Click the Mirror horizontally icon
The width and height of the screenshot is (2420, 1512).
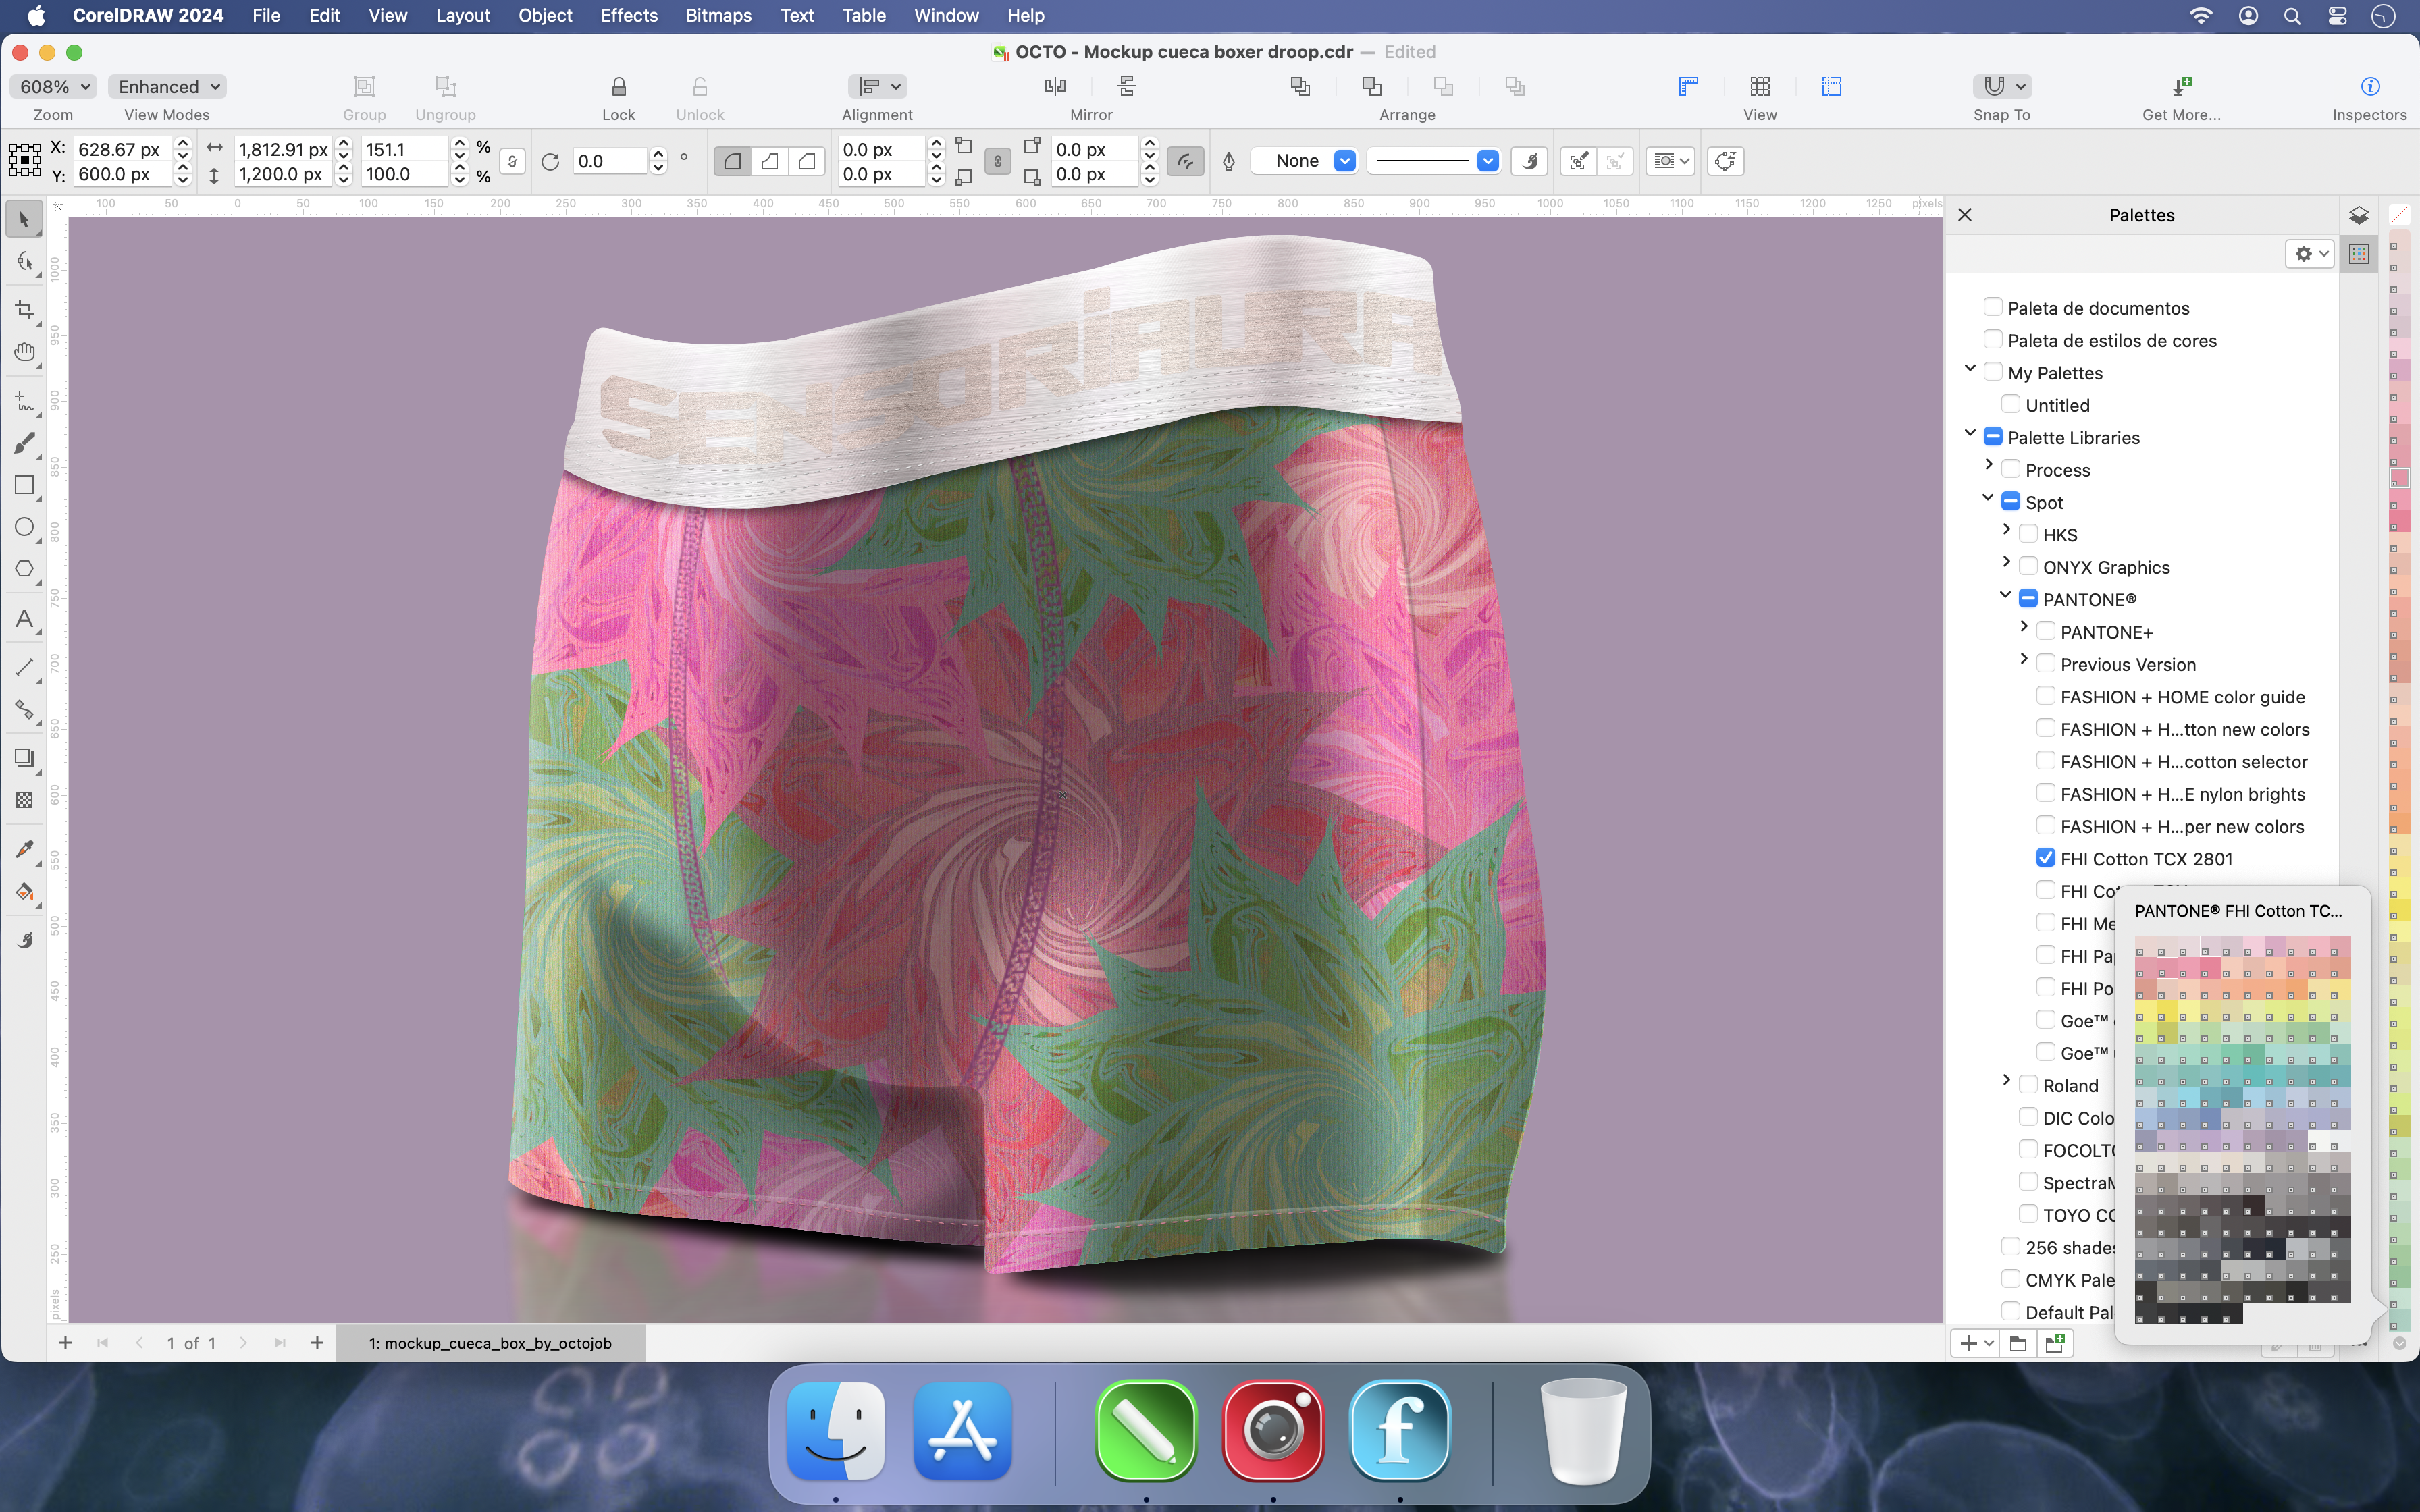[x=1055, y=87]
